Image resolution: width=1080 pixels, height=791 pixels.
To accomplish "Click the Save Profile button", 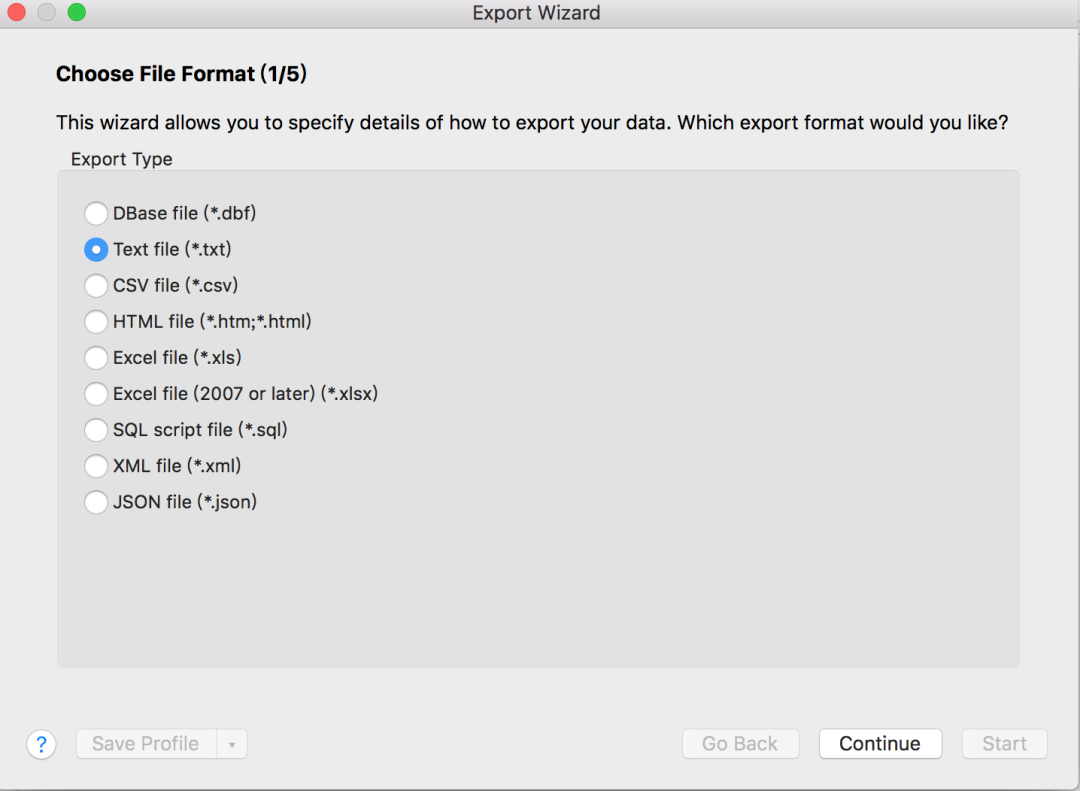I will coord(146,744).
